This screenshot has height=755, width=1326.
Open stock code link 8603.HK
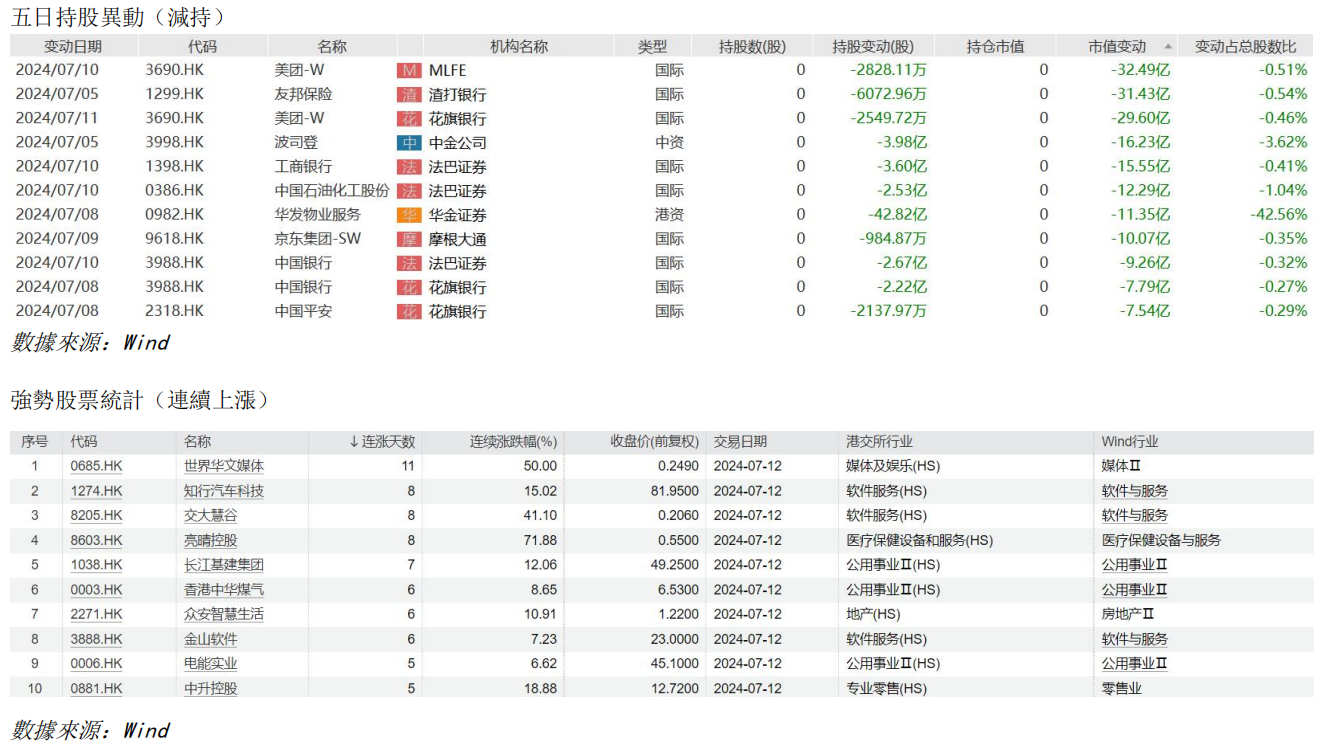(96, 540)
